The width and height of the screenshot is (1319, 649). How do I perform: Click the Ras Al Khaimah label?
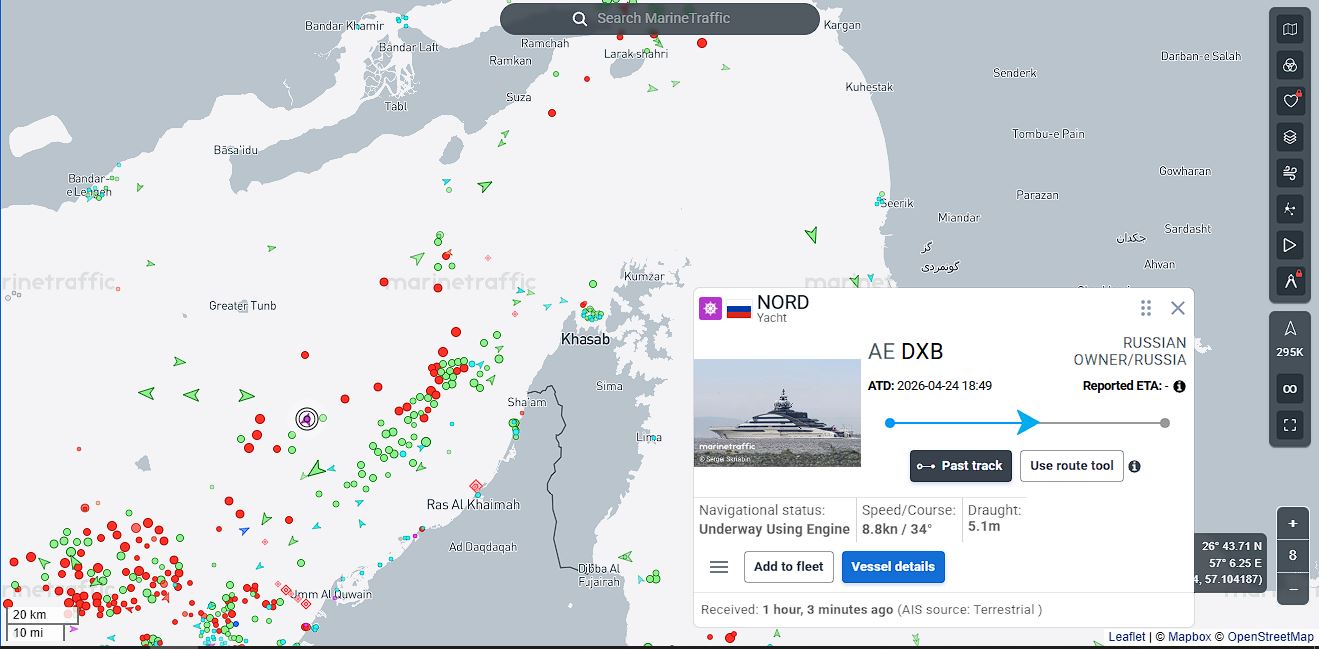tap(473, 505)
